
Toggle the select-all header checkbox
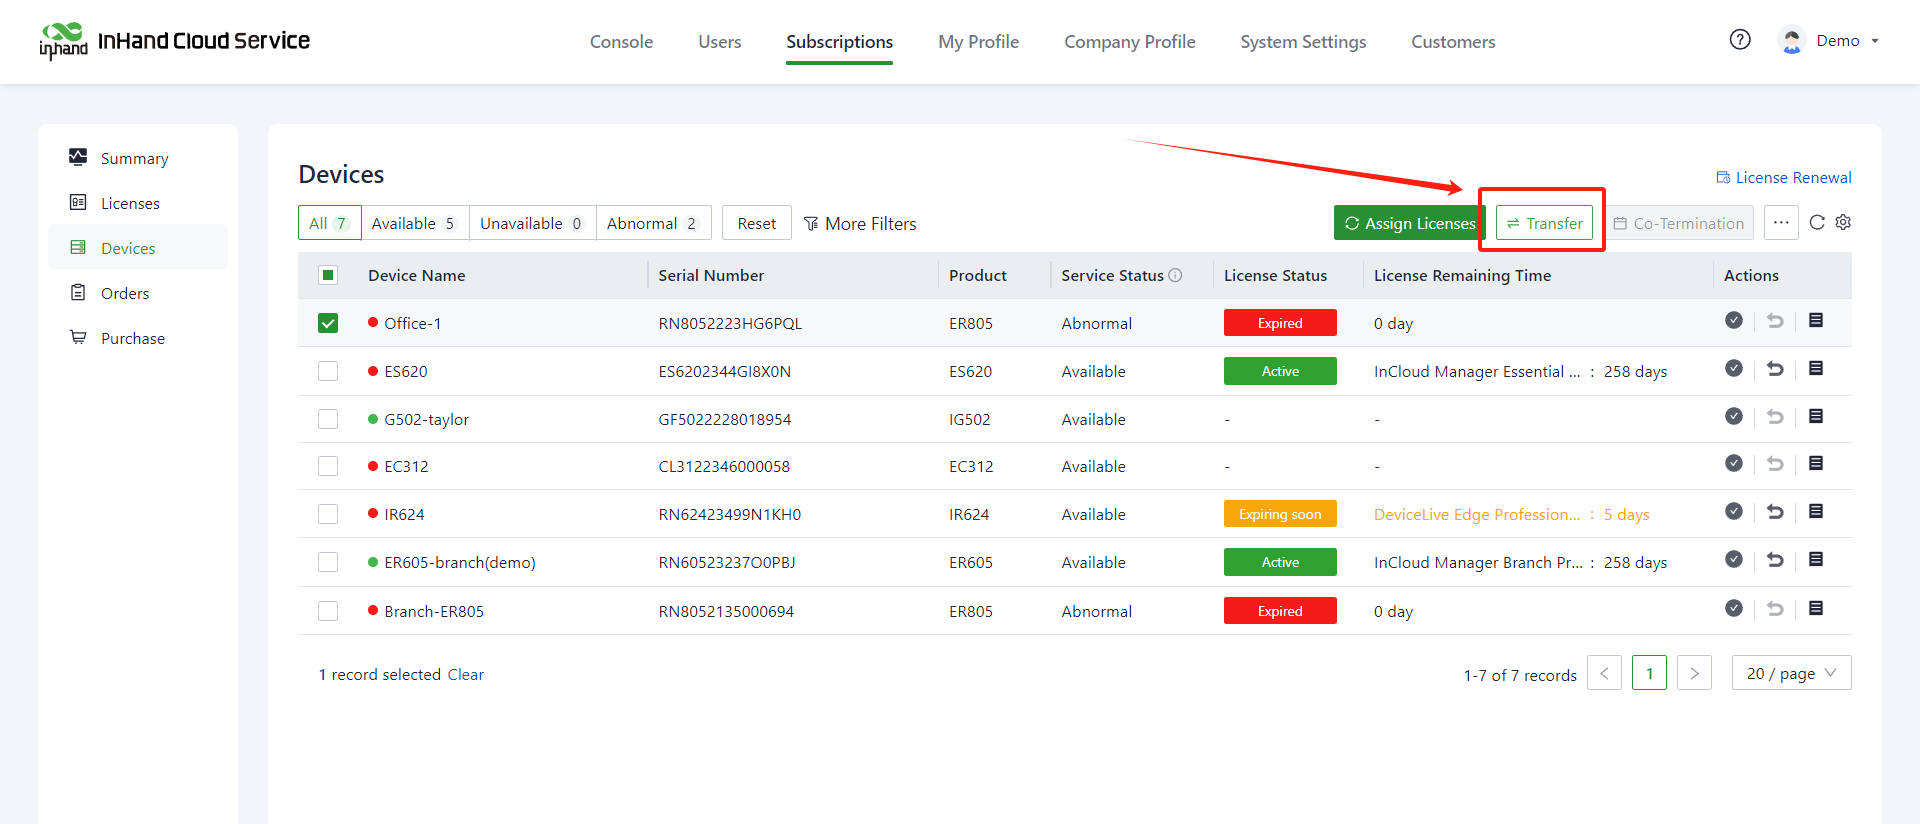[x=328, y=275]
